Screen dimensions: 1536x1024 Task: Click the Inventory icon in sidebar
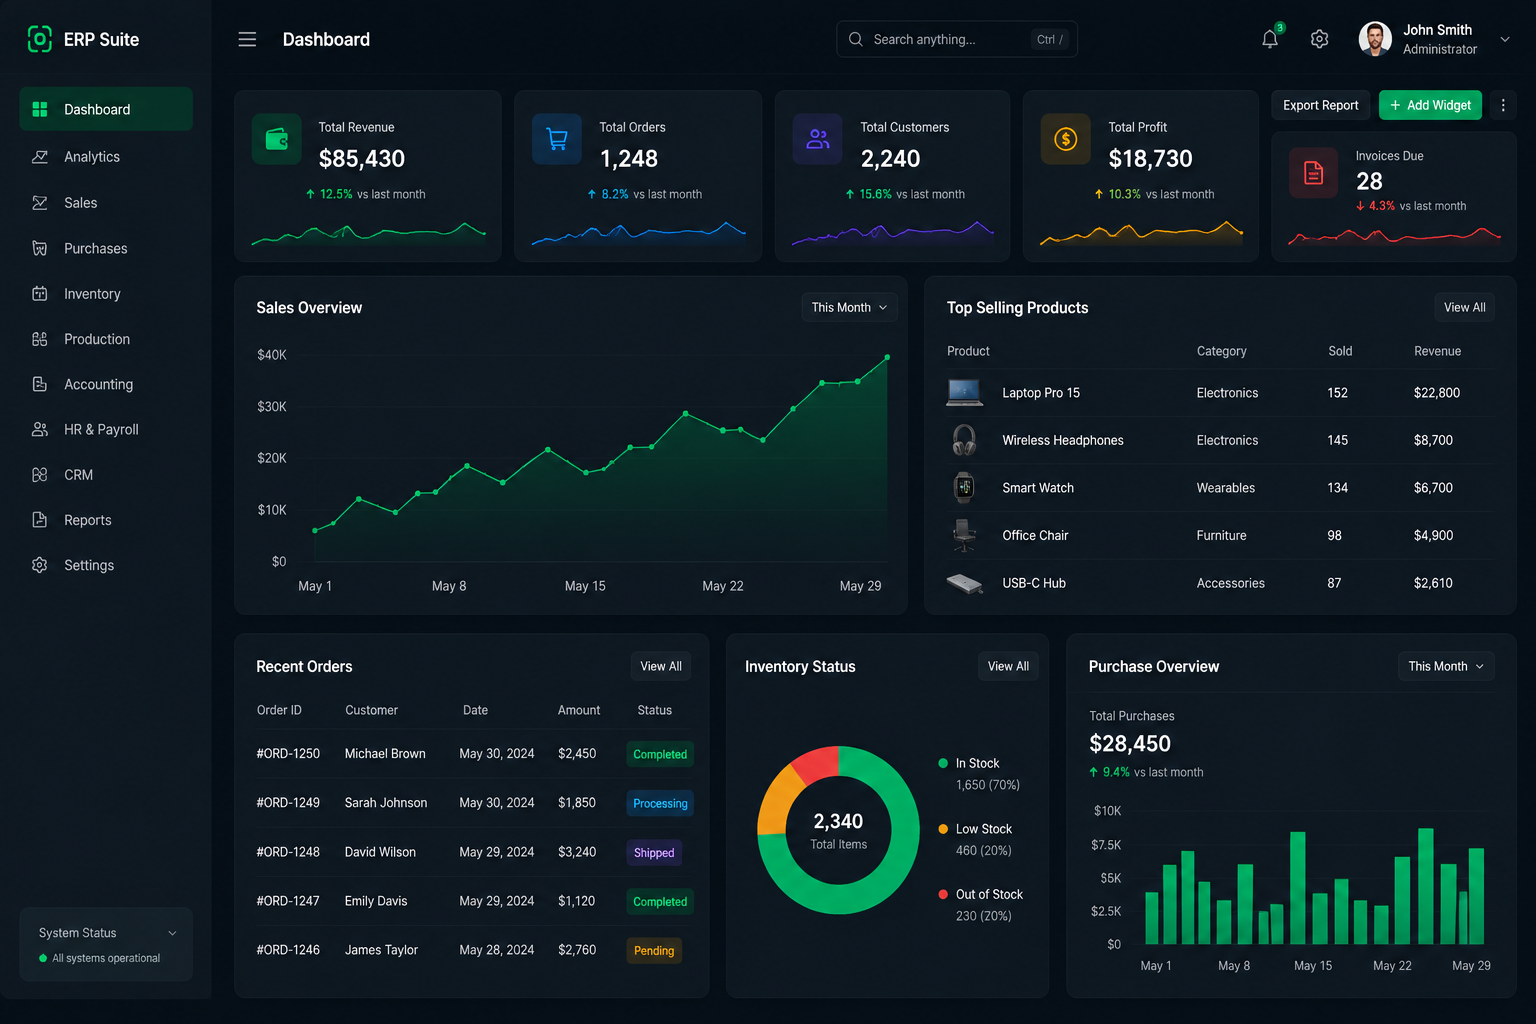[40, 294]
